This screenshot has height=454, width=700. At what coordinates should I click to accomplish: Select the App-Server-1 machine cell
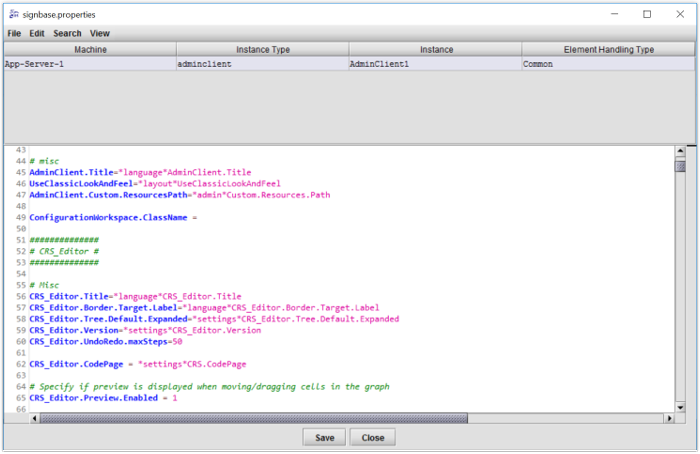(90, 63)
